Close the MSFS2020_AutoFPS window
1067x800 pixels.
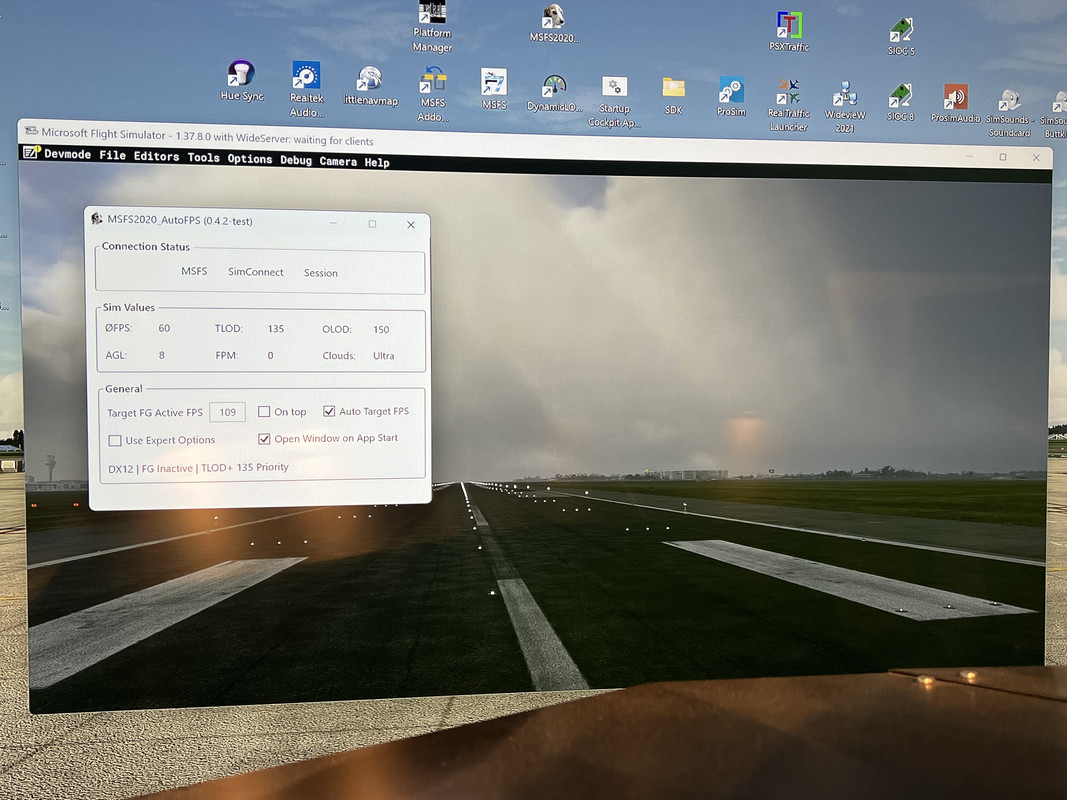pyautogui.click(x=411, y=224)
